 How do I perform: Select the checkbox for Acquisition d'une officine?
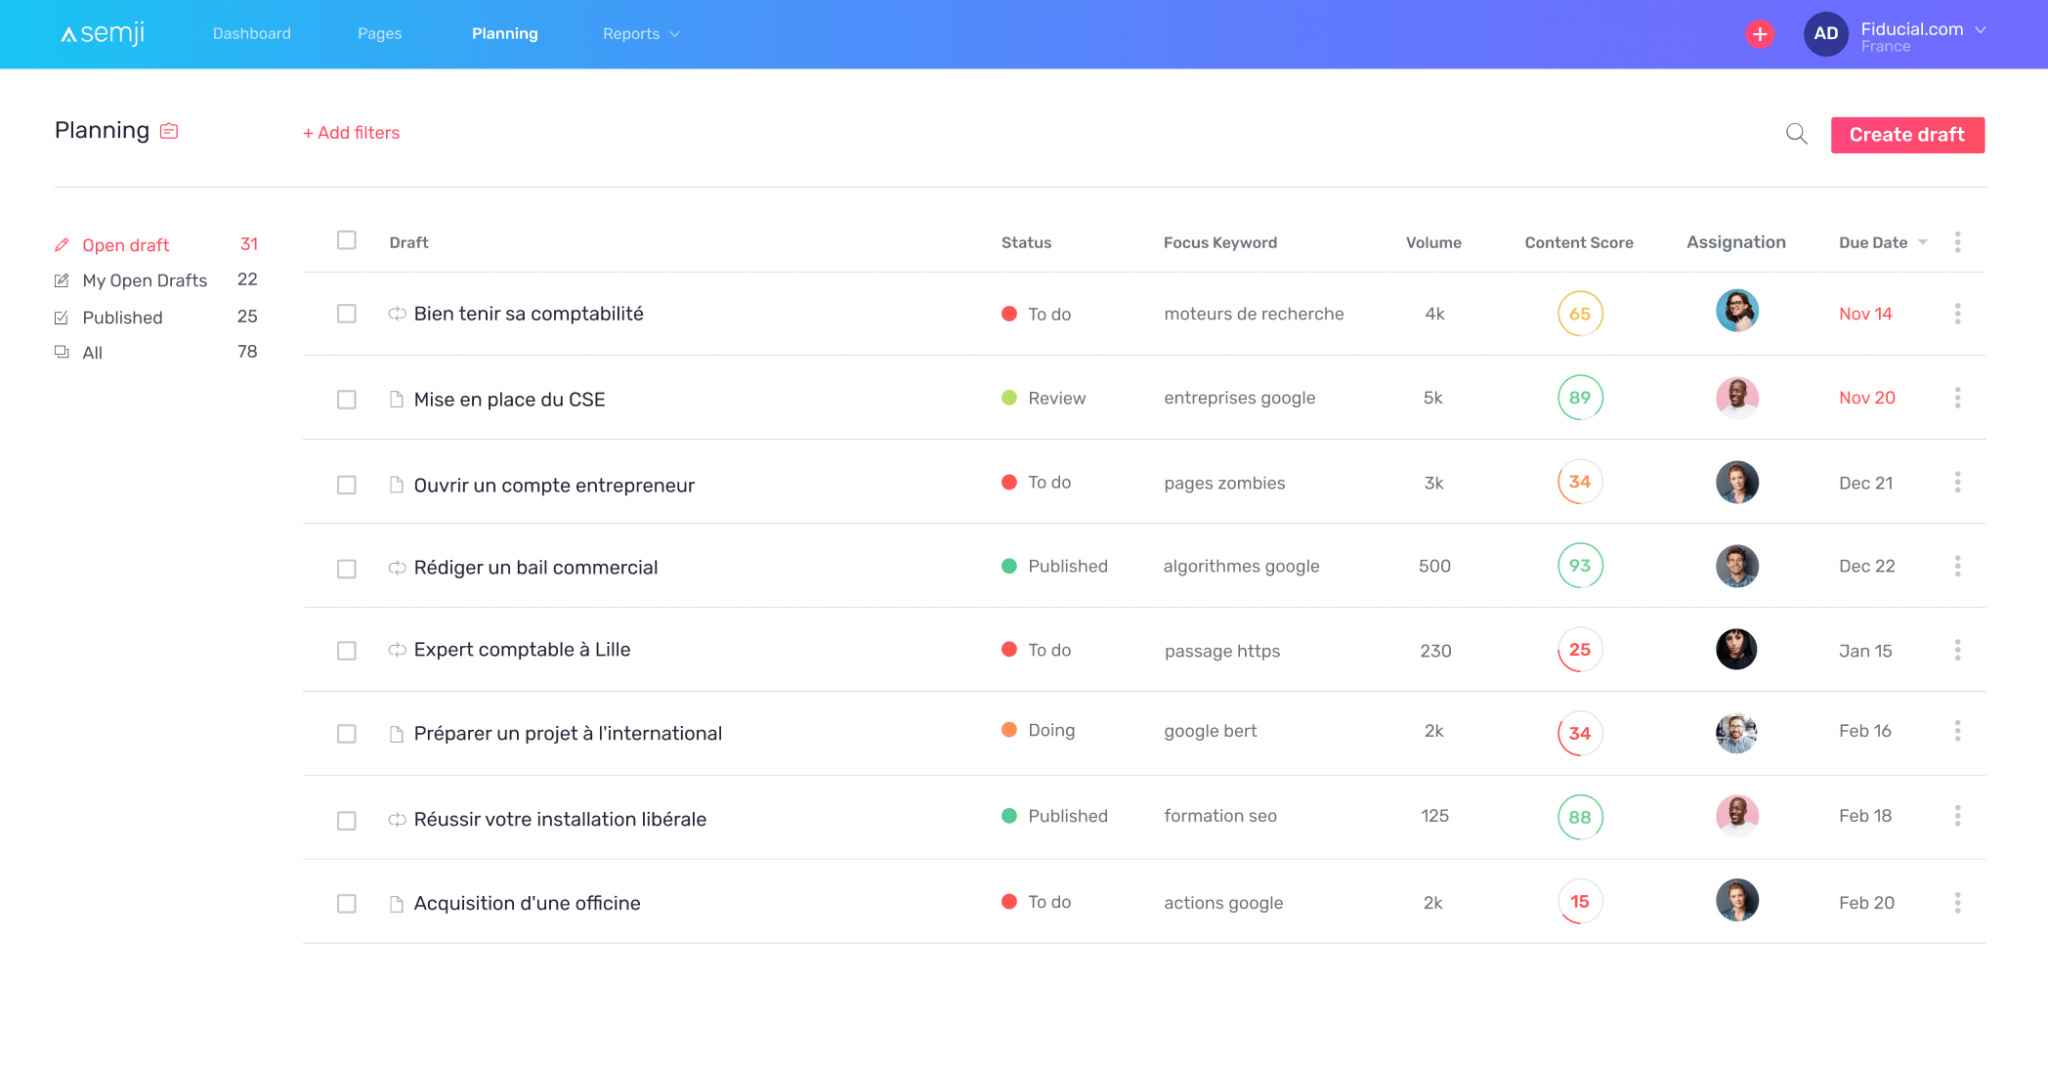coord(347,903)
